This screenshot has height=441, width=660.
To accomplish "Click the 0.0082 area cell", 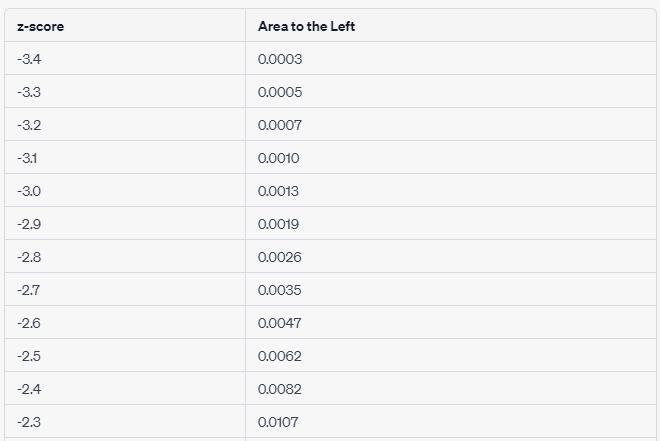I will [280, 389].
